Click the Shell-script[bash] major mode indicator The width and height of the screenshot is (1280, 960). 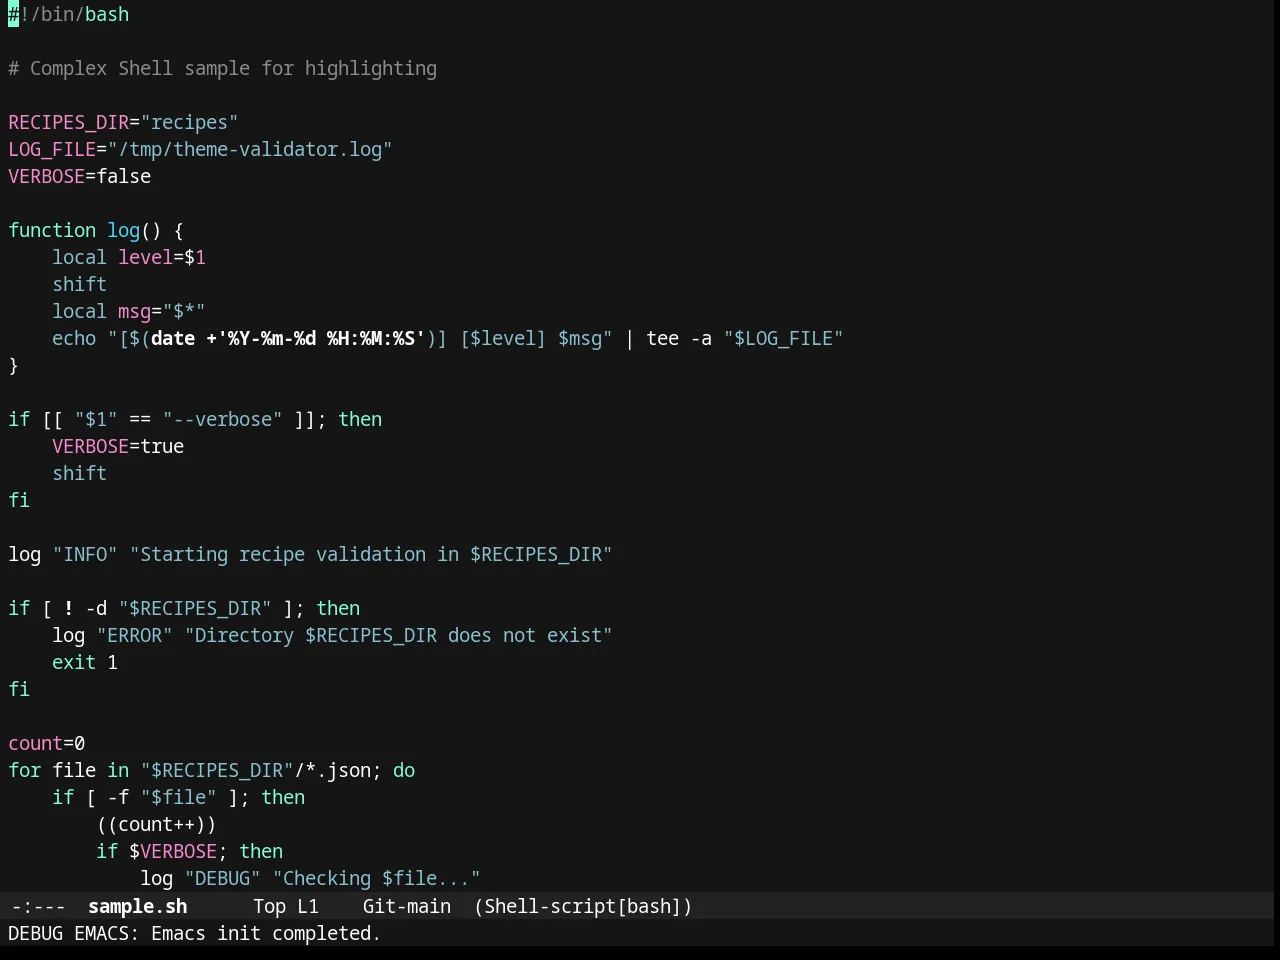pos(583,906)
